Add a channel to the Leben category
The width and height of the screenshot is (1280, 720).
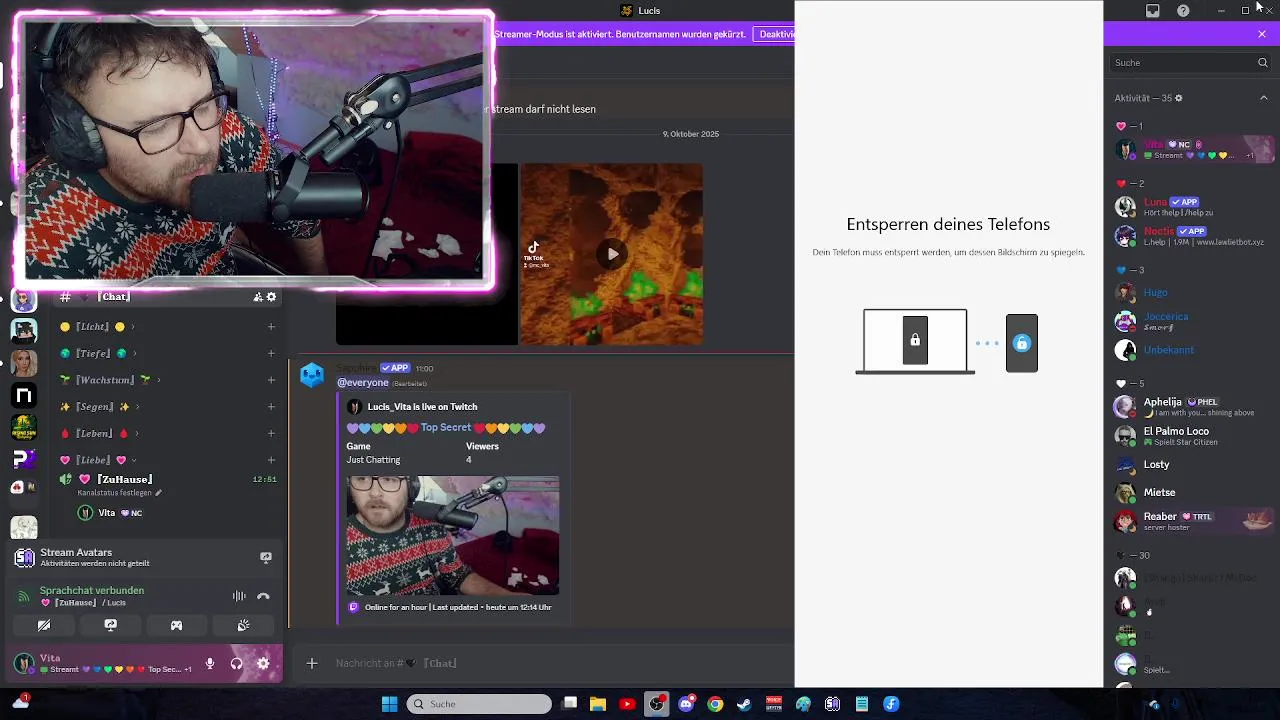[x=271, y=434]
